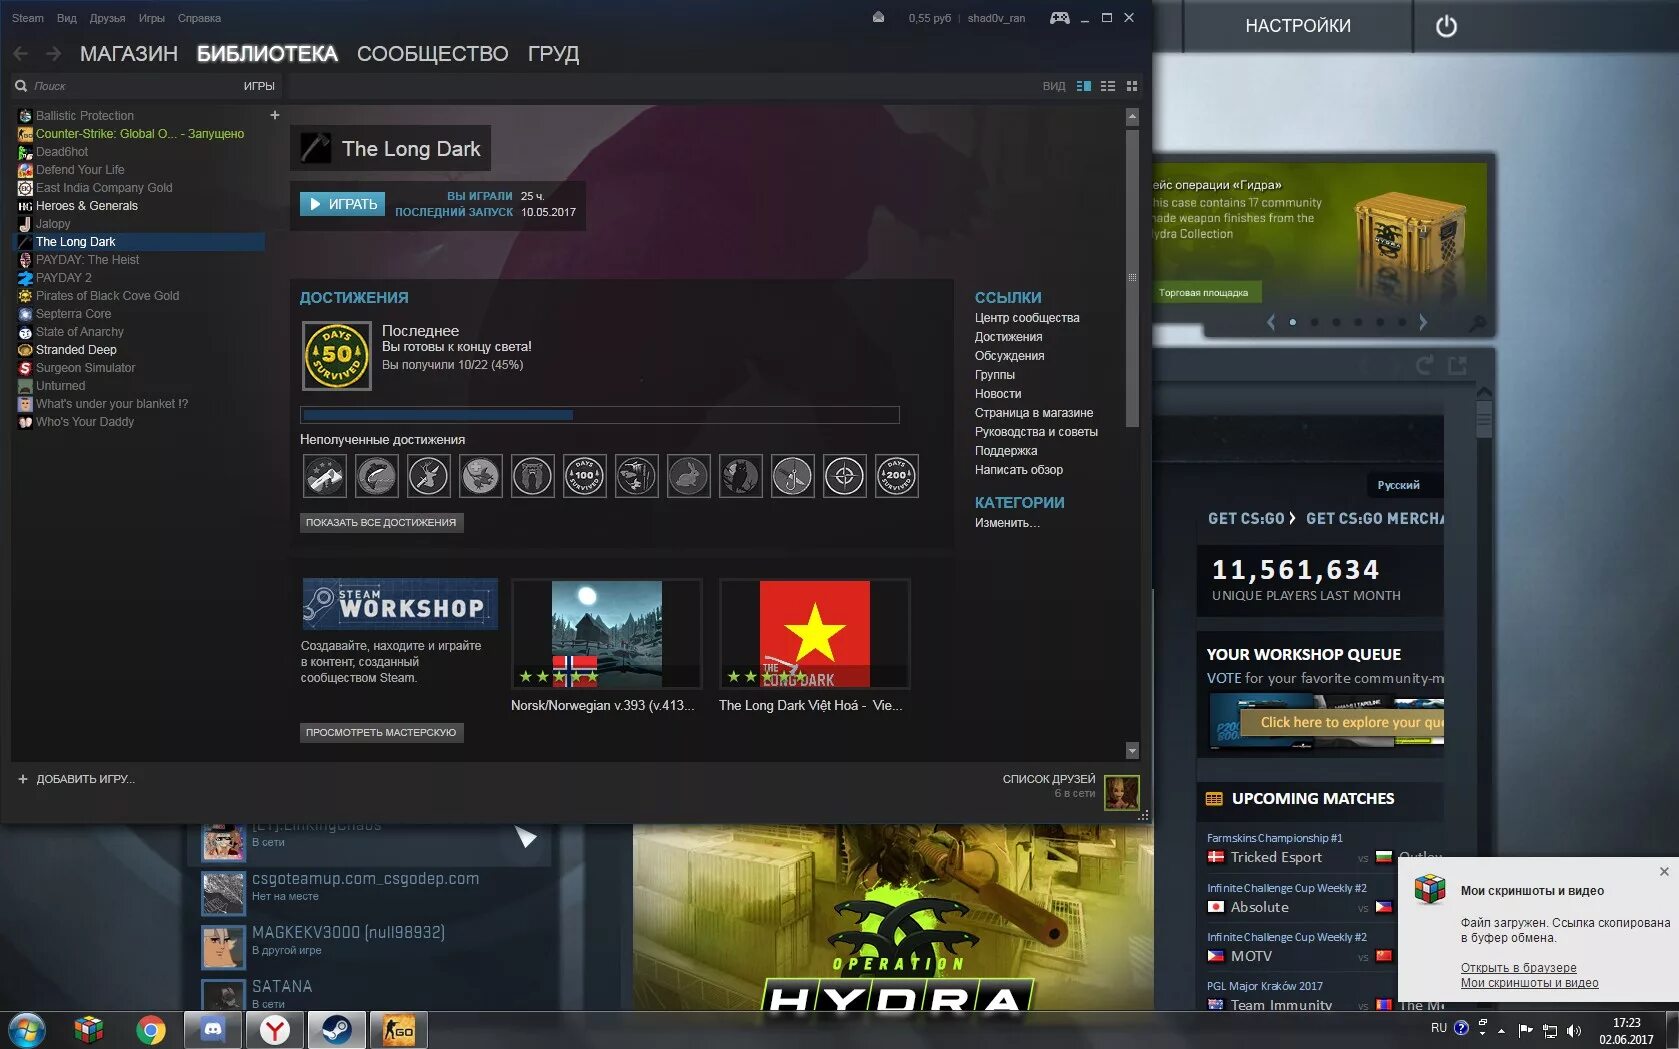Click the 200 Days Survived locked achievement
Screen dimensions: 1679x1049
[x=896, y=476]
